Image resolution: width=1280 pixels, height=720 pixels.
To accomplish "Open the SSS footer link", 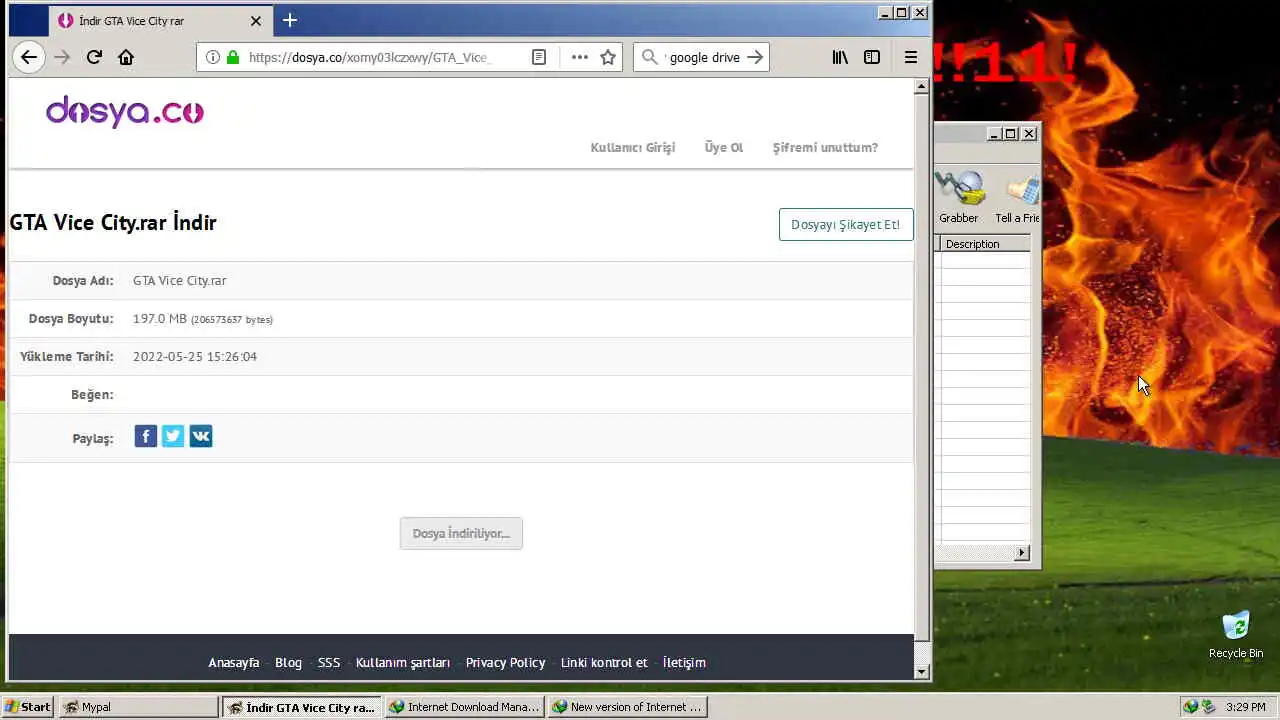I will click(x=329, y=662).
